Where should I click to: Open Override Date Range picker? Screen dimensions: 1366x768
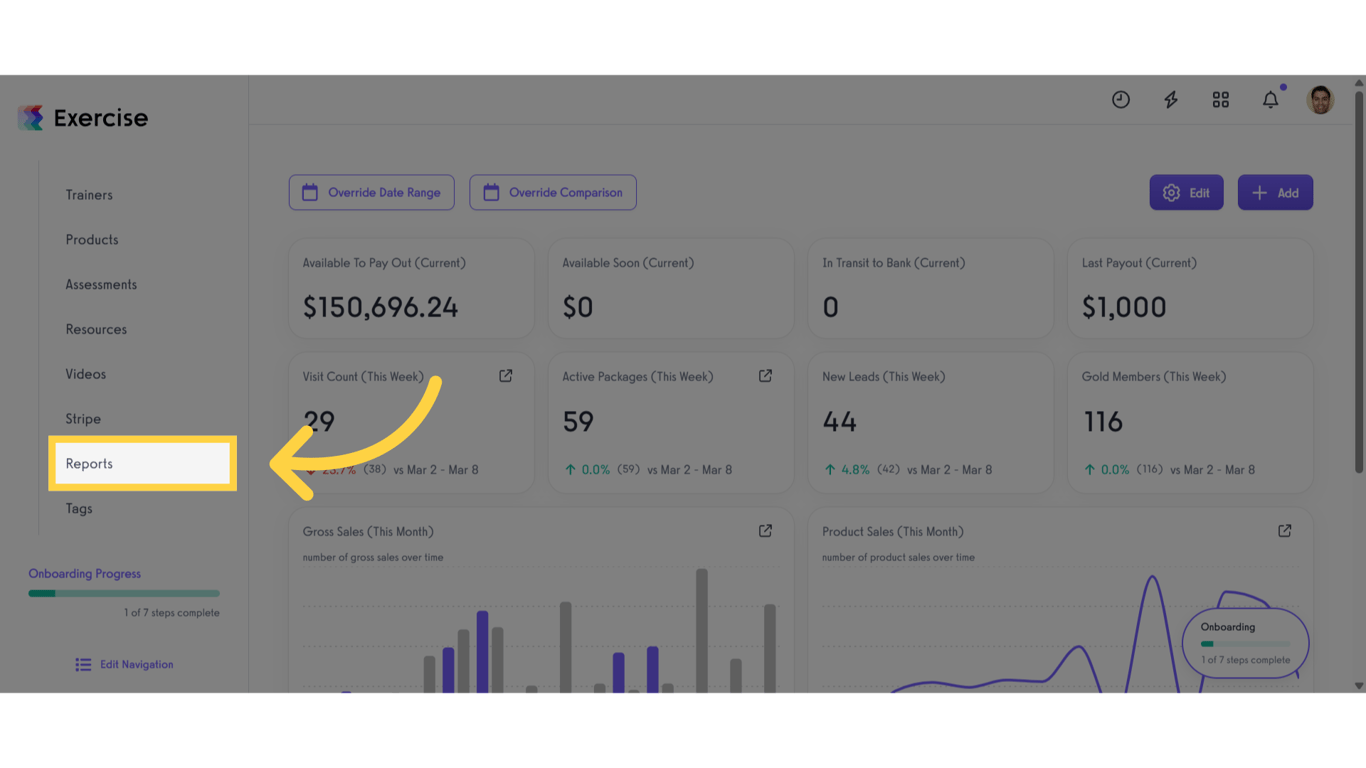point(372,193)
